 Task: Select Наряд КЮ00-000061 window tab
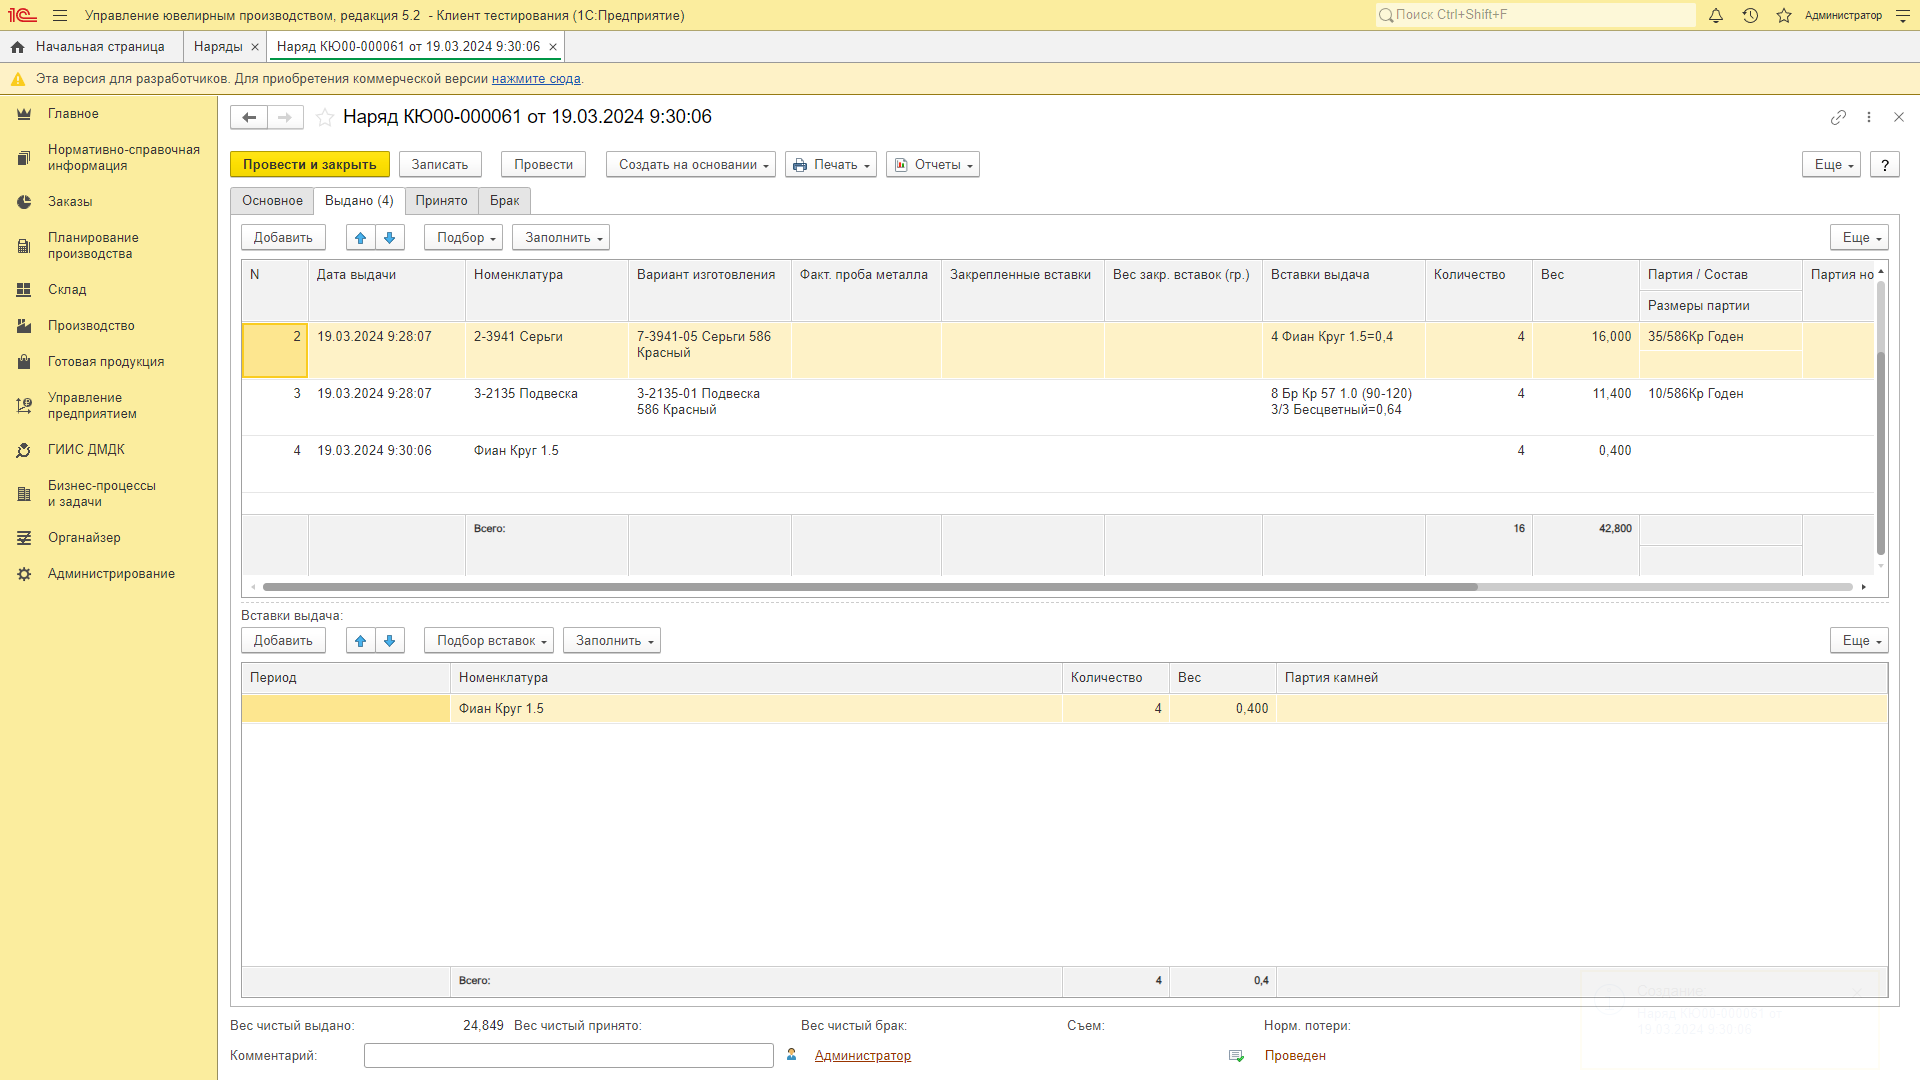(408, 47)
